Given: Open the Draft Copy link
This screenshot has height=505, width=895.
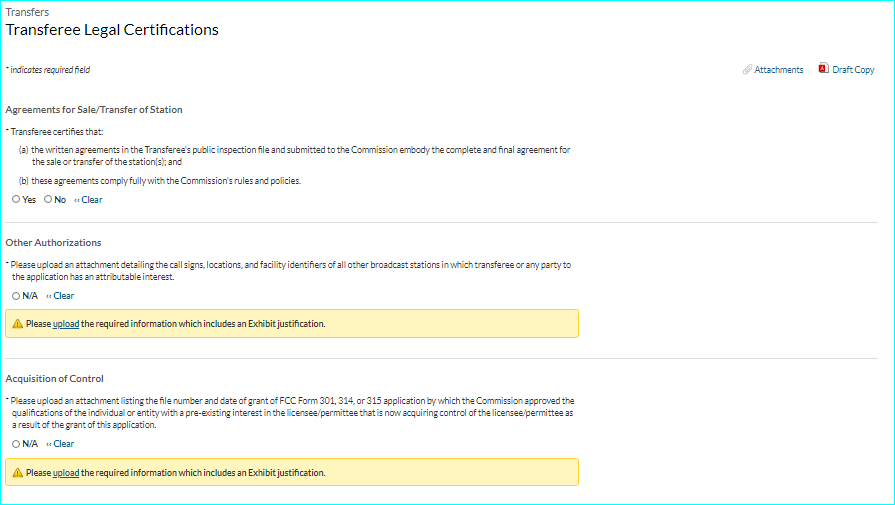Looking at the screenshot, I should [853, 70].
